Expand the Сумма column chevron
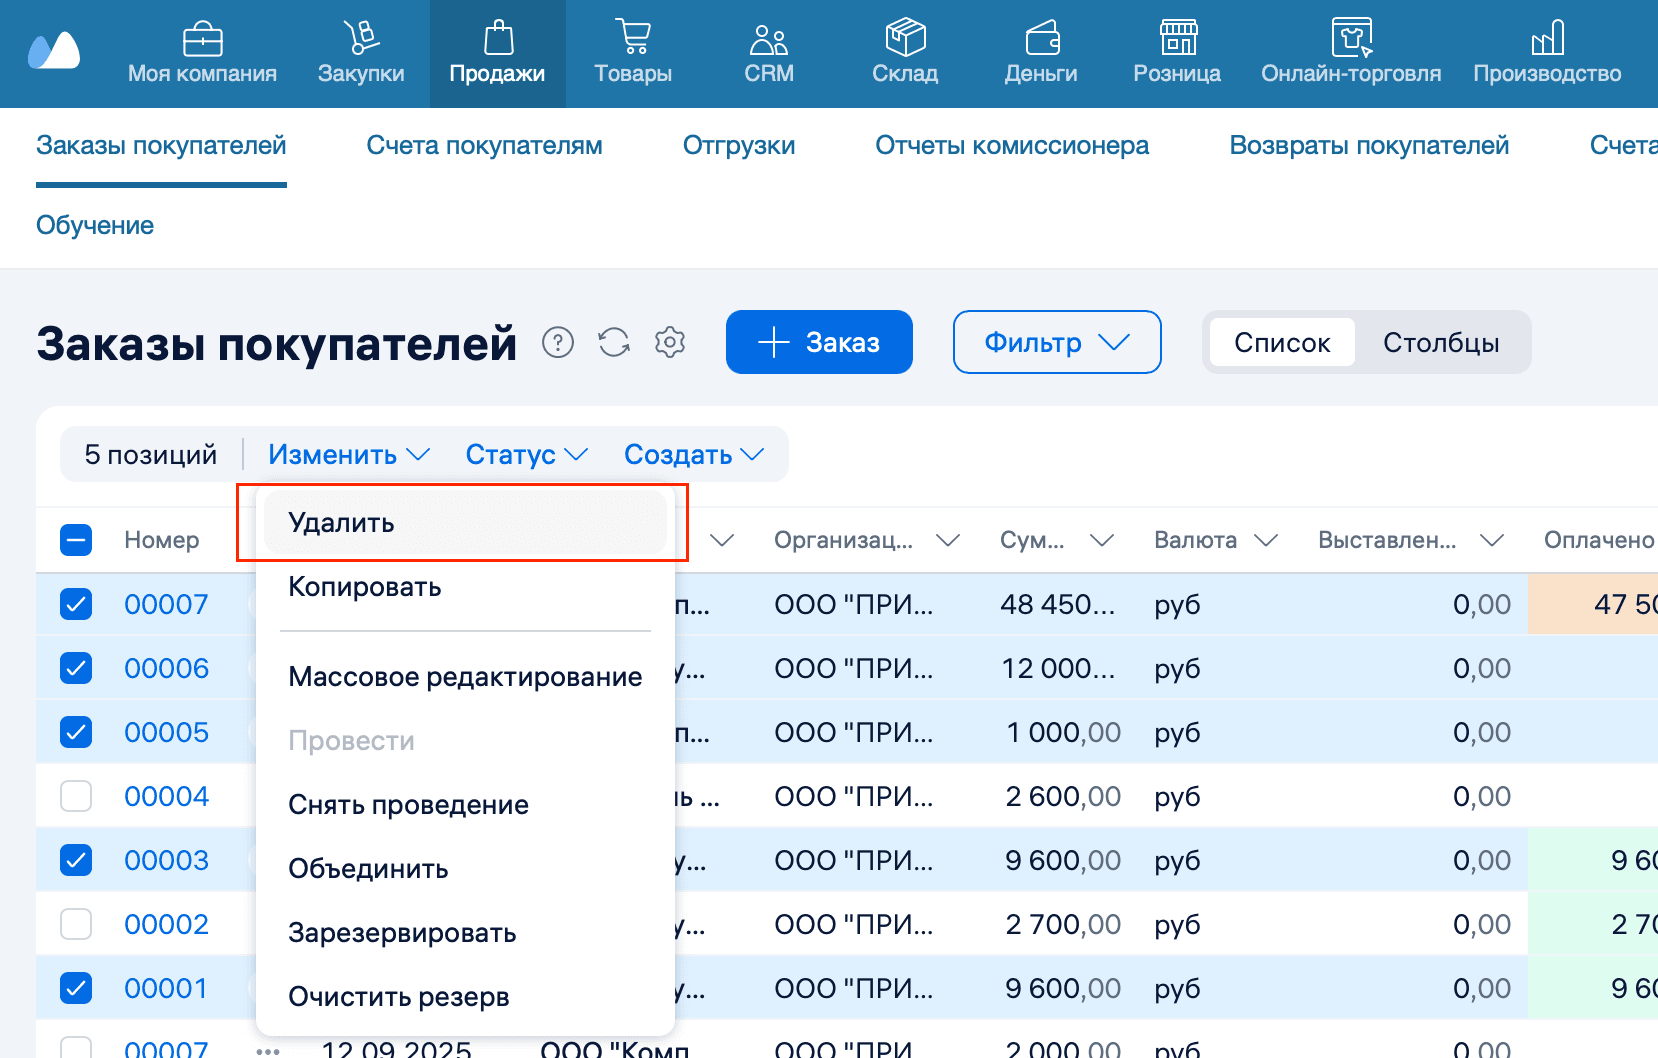 [1102, 540]
